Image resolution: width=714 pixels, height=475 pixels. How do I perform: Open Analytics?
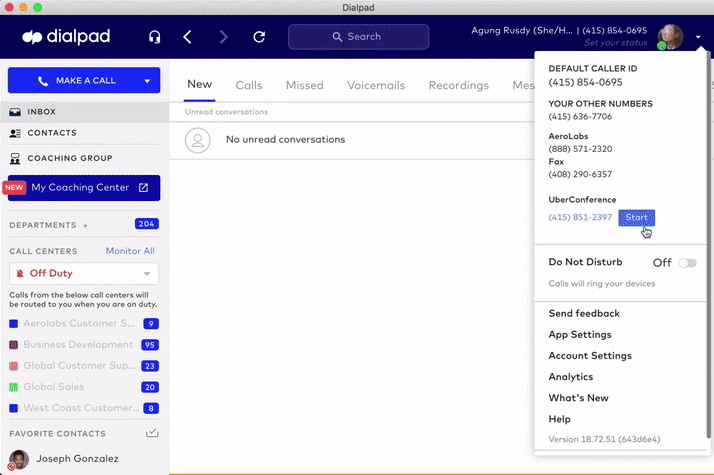[571, 377]
